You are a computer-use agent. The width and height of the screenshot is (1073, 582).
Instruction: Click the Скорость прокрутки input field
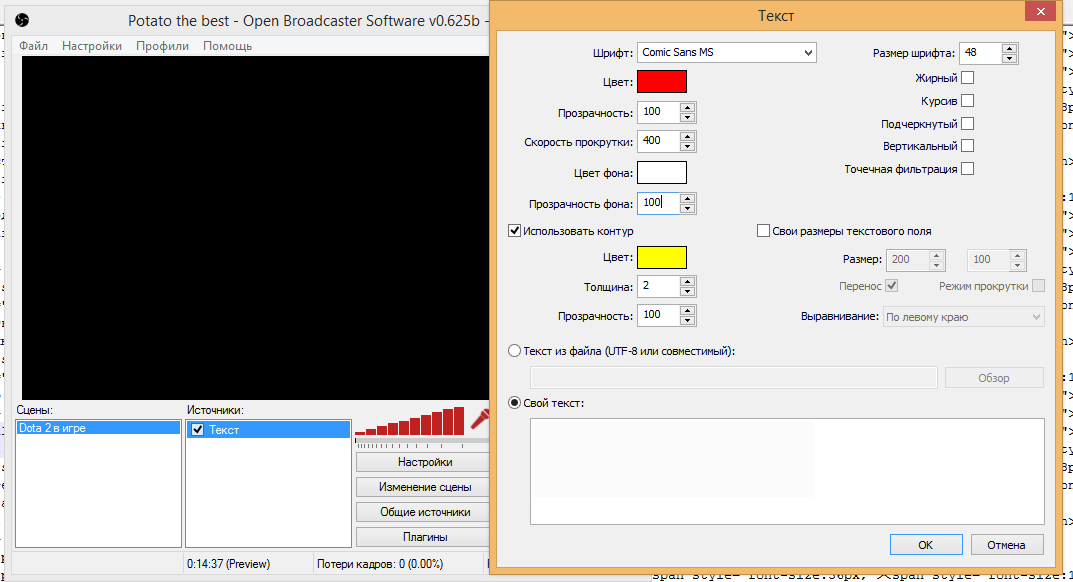(x=659, y=141)
